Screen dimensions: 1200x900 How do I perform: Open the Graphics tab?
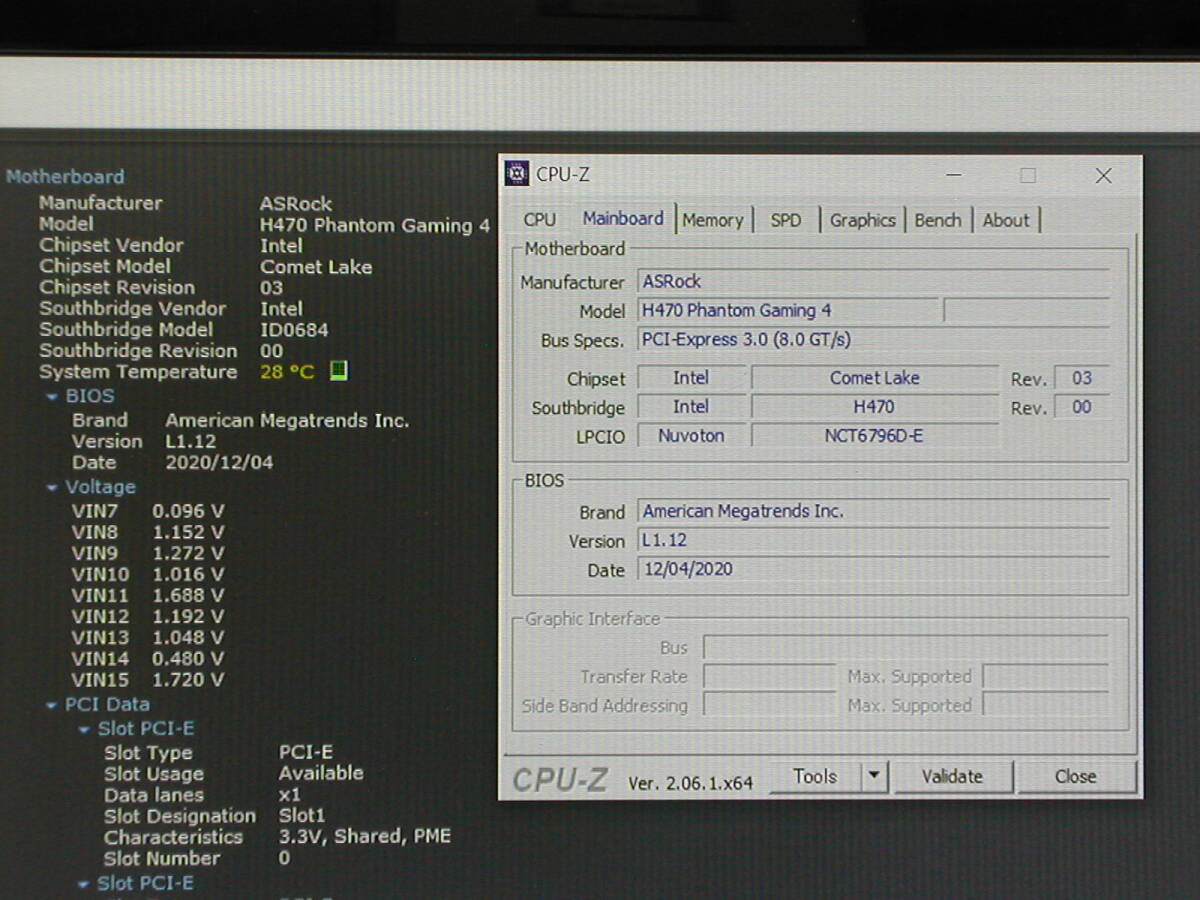pyautogui.click(x=863, y=220)
